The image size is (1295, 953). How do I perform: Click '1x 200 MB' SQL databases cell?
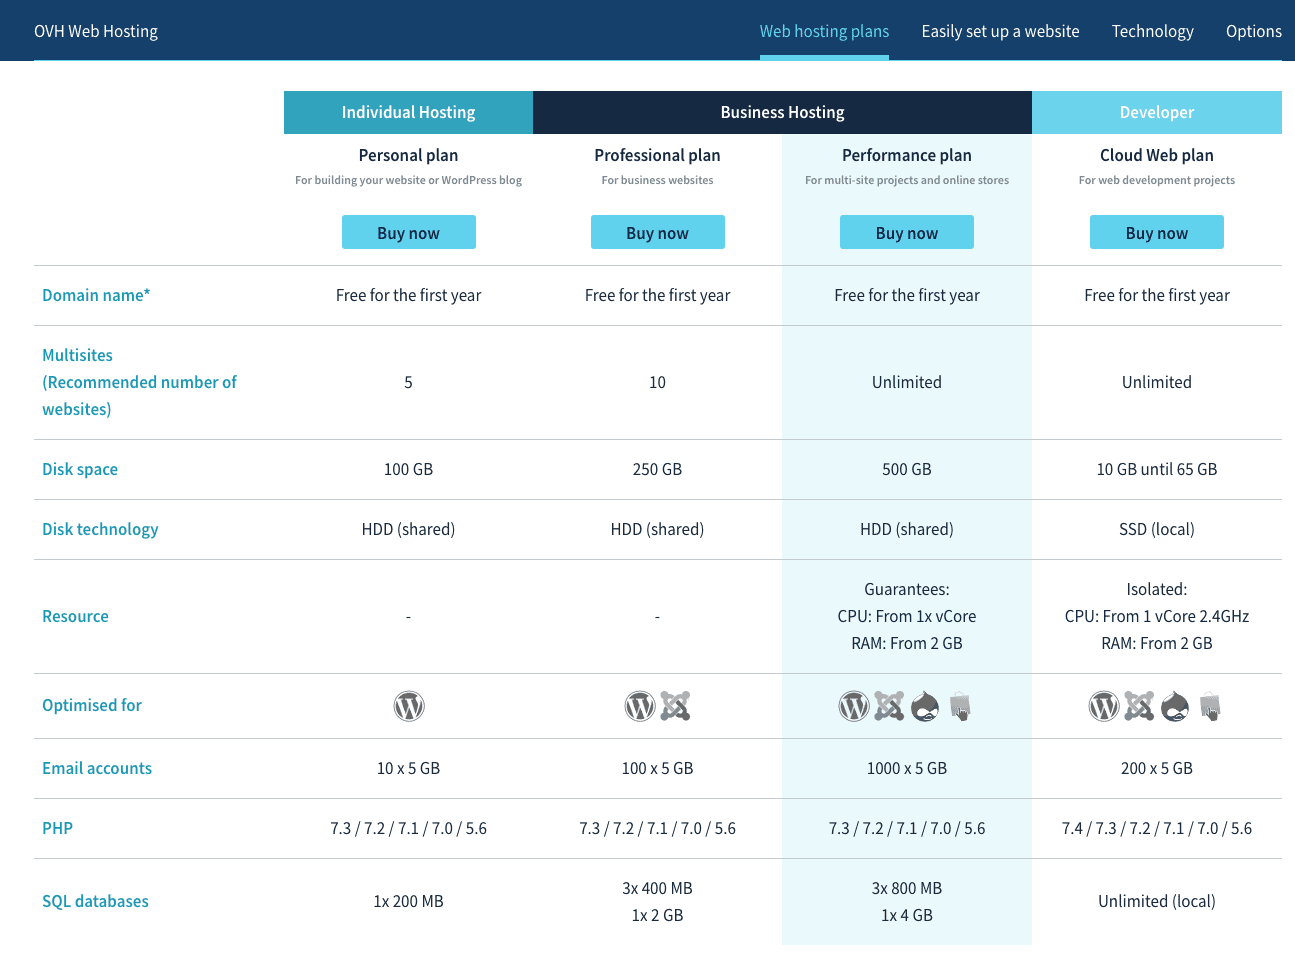(408, 901)
